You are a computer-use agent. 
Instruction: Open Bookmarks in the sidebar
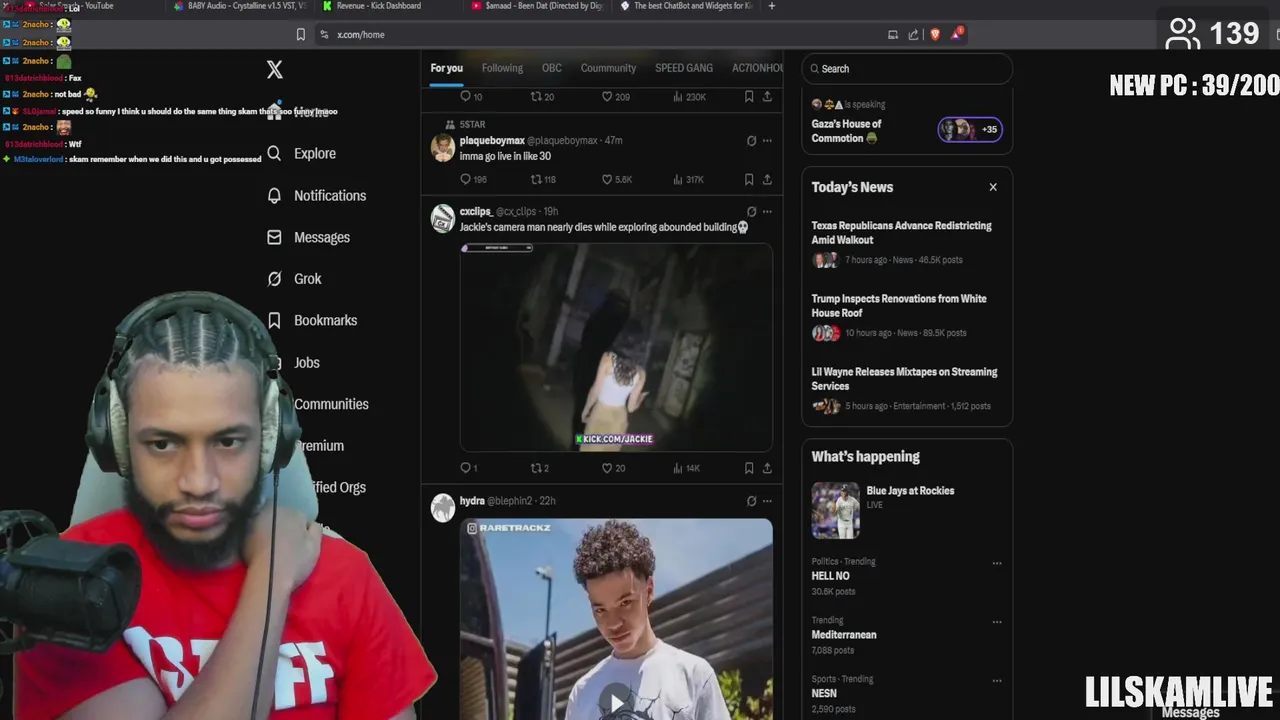(312, 320)
